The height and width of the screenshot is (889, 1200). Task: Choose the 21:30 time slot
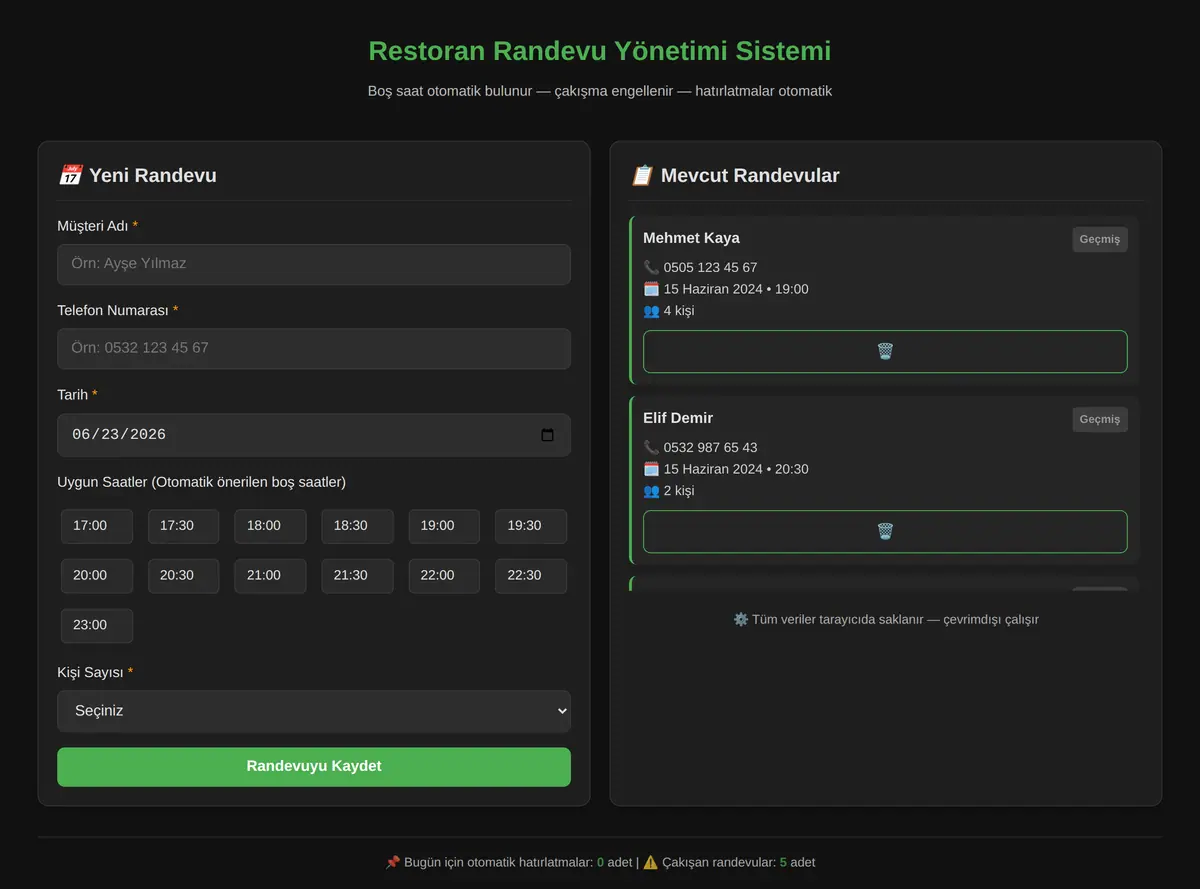point(357,576)
